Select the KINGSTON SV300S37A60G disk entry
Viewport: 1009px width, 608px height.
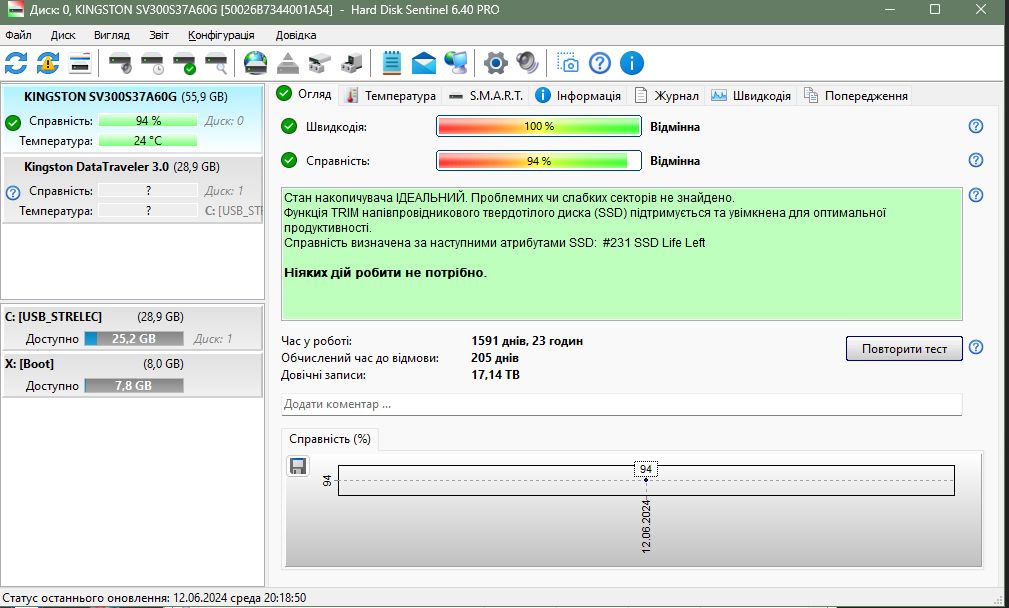133,118
